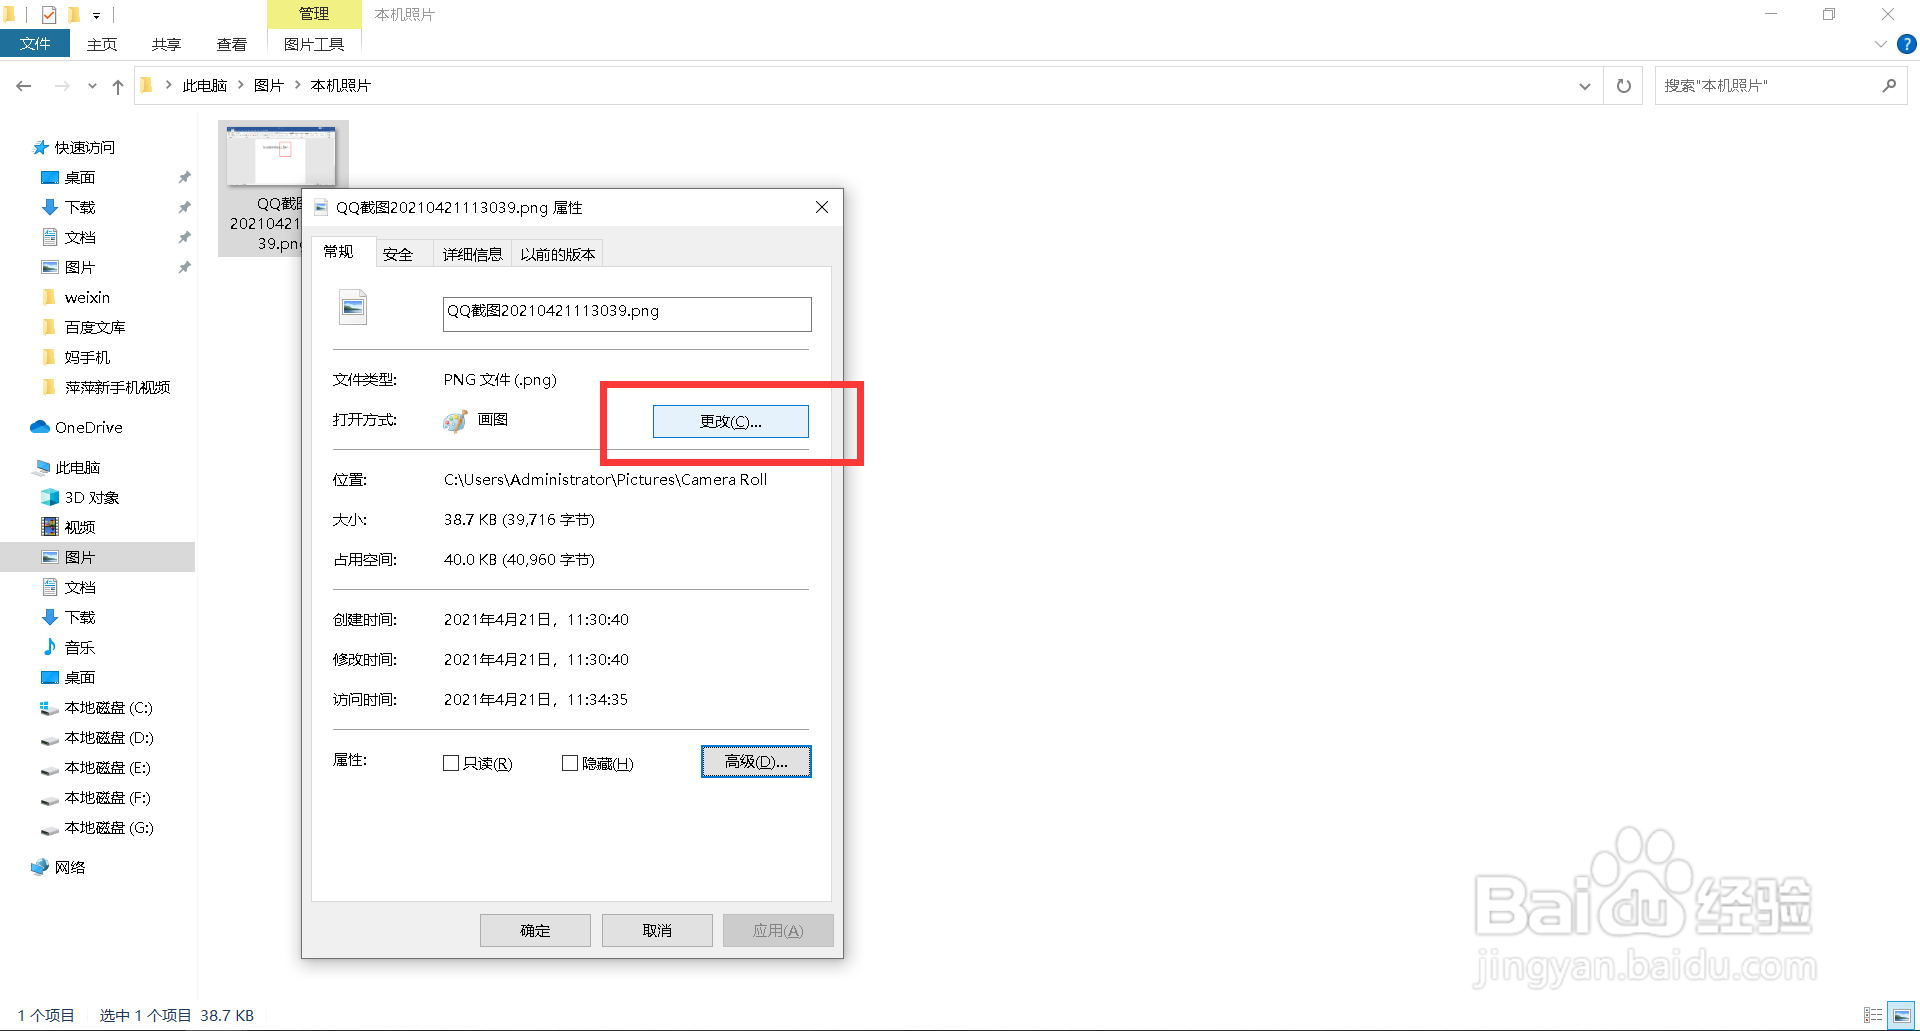Screen dimensions: 1920x1031
Task: Click the 管理 contextual tab
Action: (x=314, y=14)
